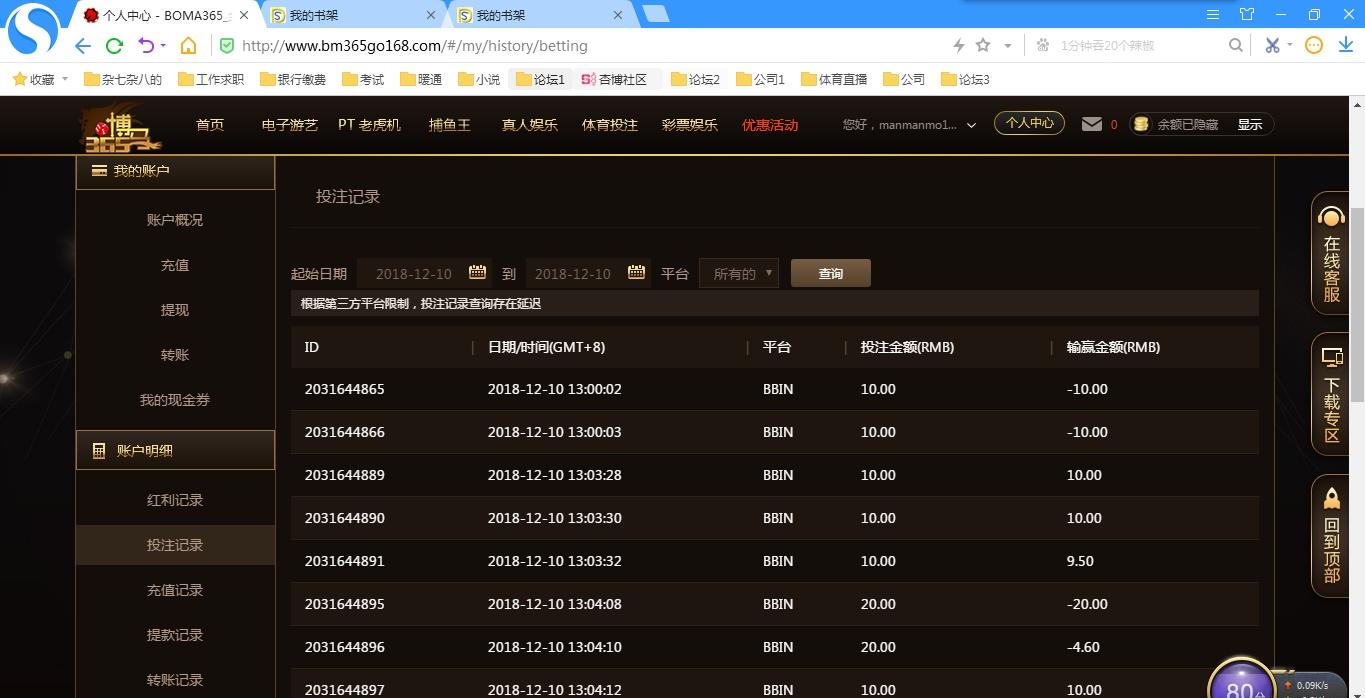Go to browser home page icon
This screenshot has width=1365, height=698.
[x=188, y=45]
